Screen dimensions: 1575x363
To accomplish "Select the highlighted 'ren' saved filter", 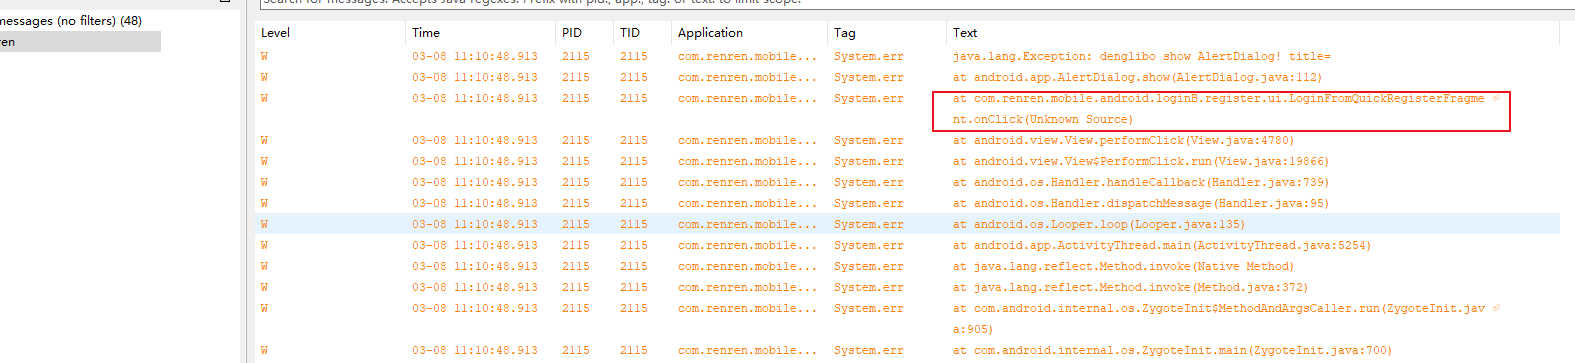I will point(80,42).
